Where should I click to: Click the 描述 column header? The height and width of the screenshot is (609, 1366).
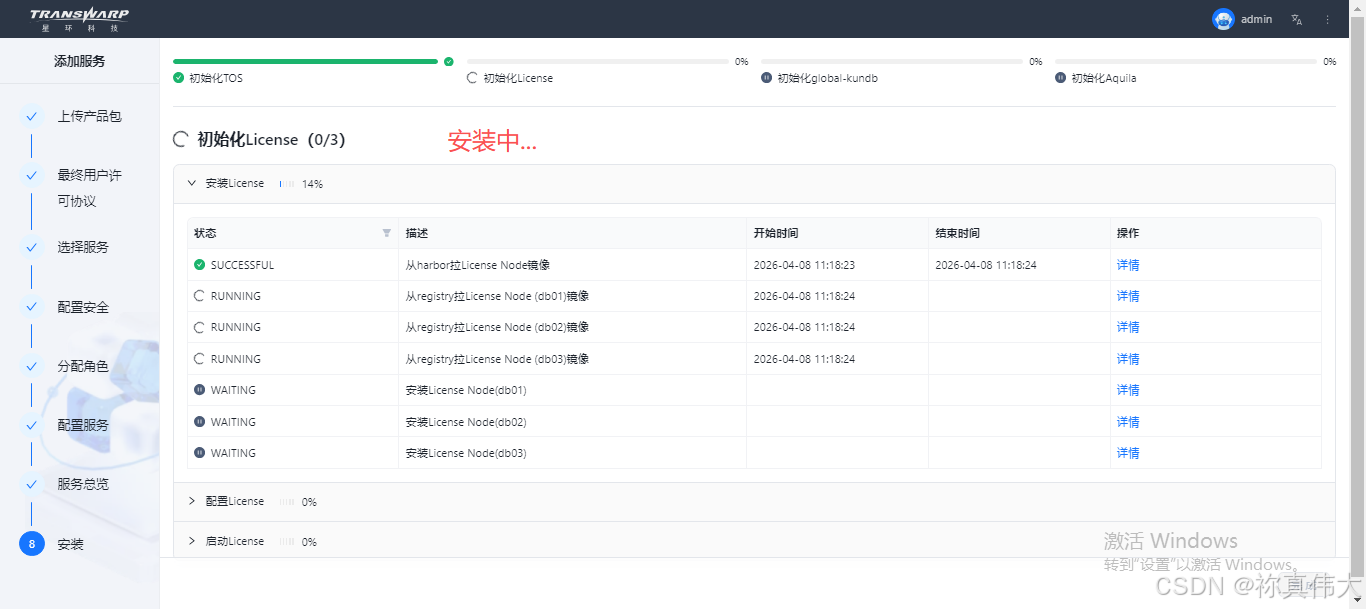[x=572, y=233]
